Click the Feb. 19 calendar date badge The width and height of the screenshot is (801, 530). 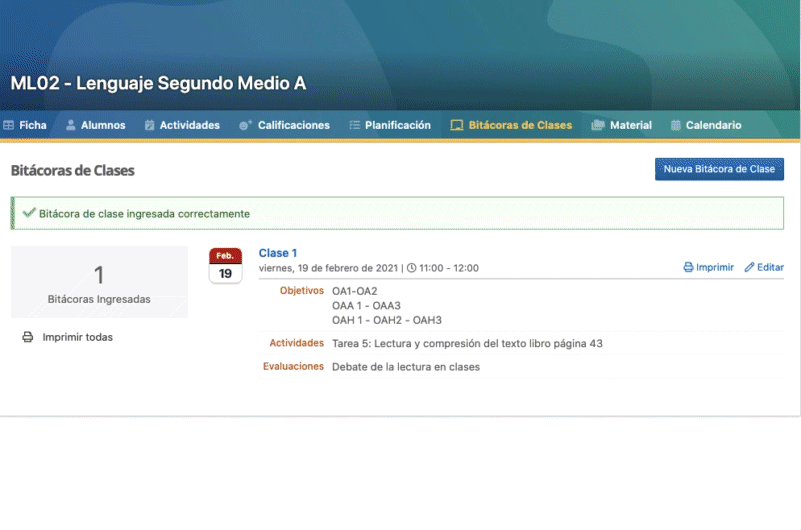click(x=225, y=266)
